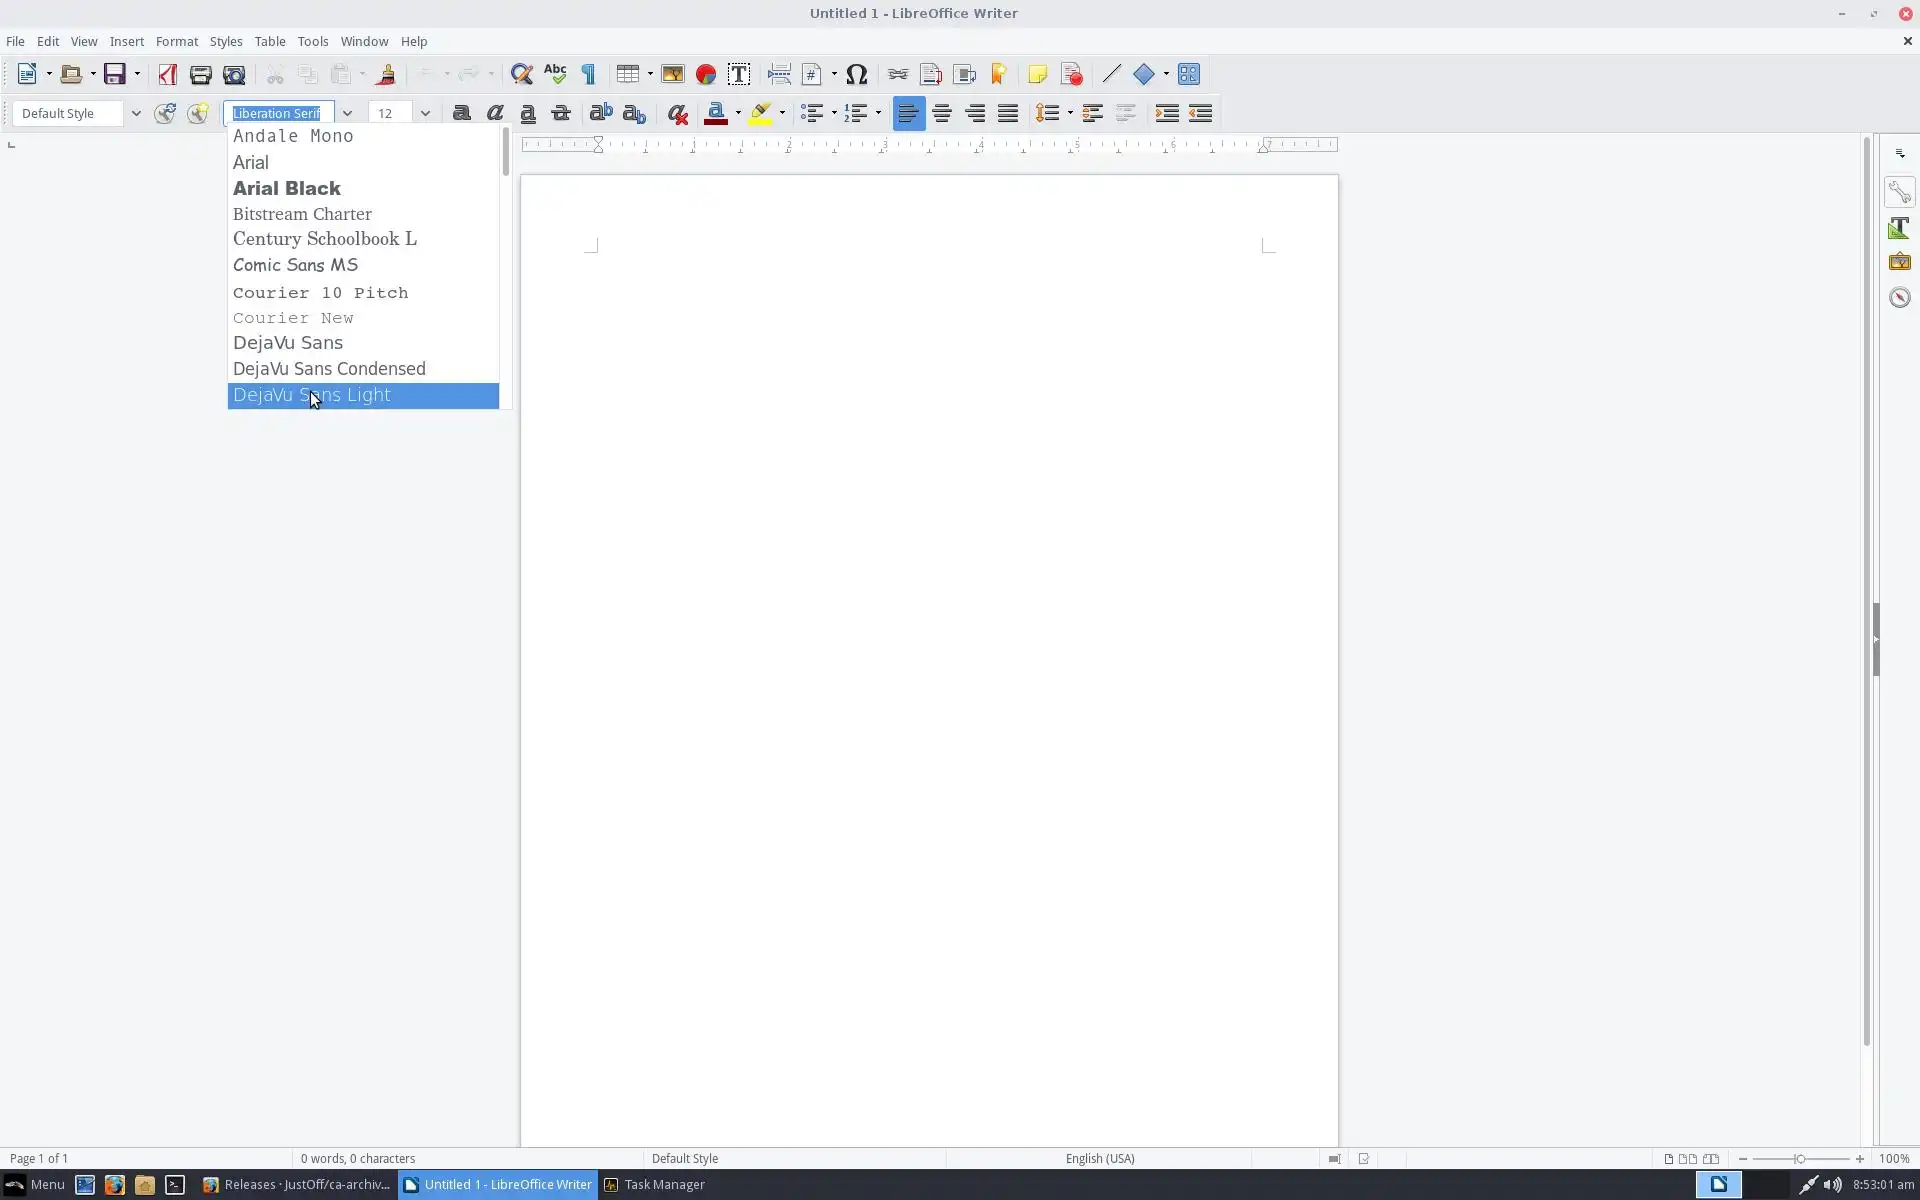Select Arial Black in font list
This screenshot has height=1200, width=1920.
click(287, 188)
